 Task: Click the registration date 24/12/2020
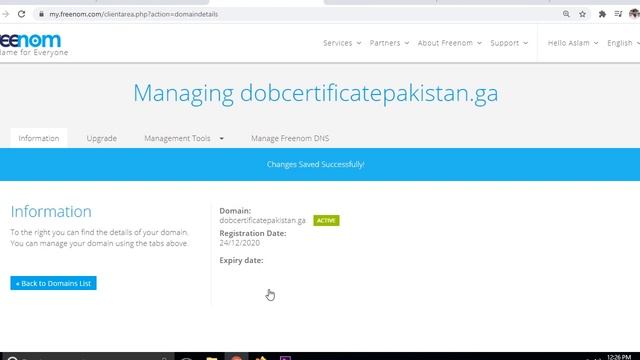(240, 243)
